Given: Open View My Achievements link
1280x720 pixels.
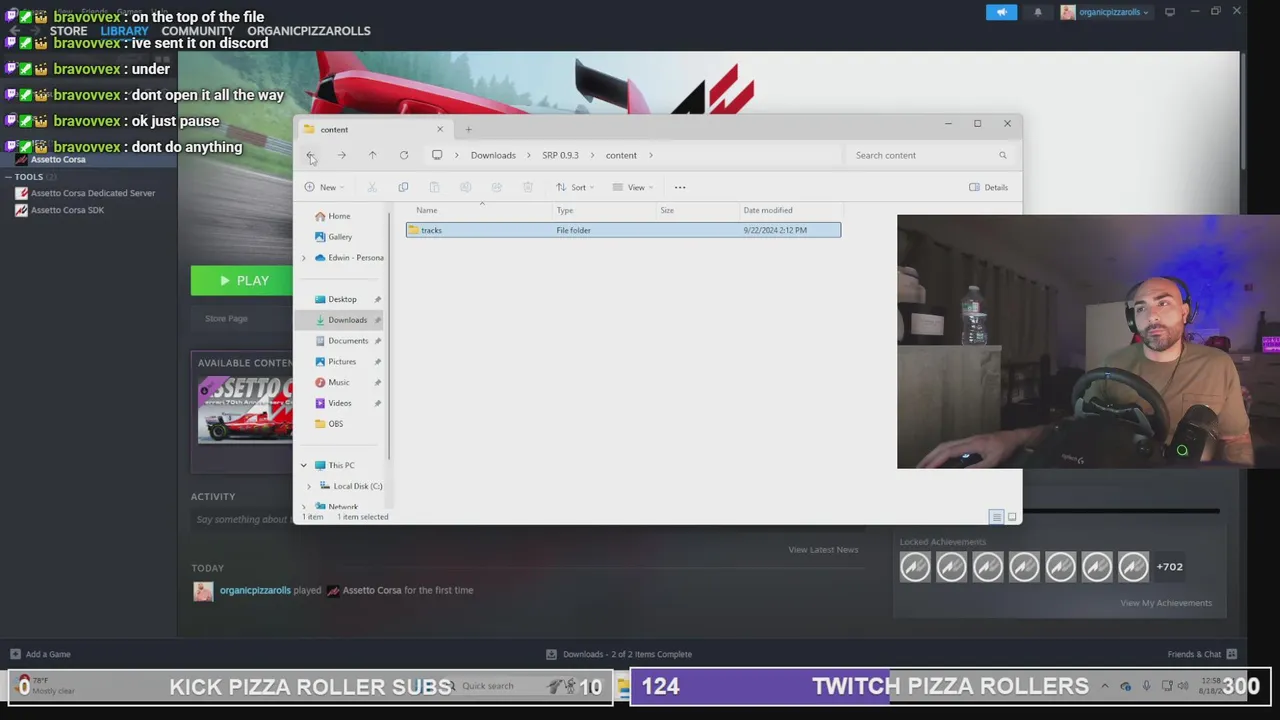Looking at the screenshot, I should [1166, 603].
